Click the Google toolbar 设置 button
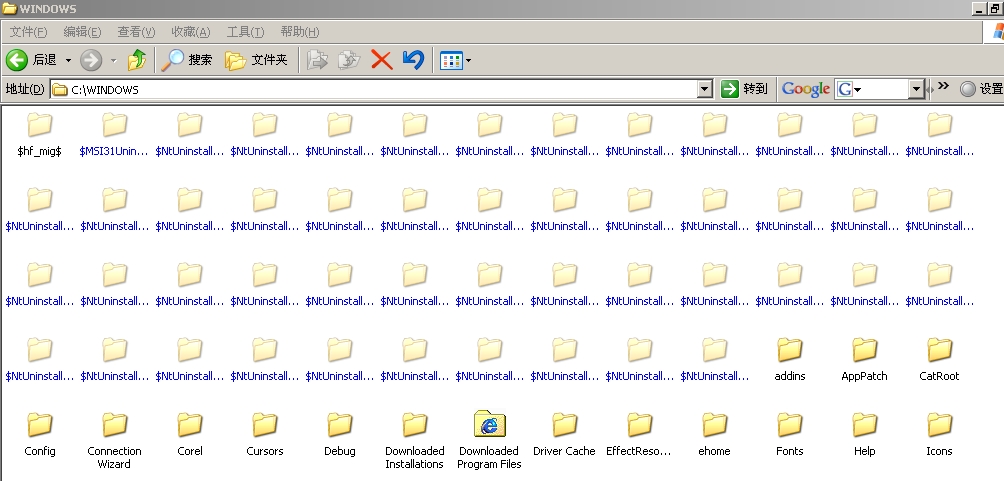Image resolution: width=1004 pixels, height=481 pixels. (981, 89)
